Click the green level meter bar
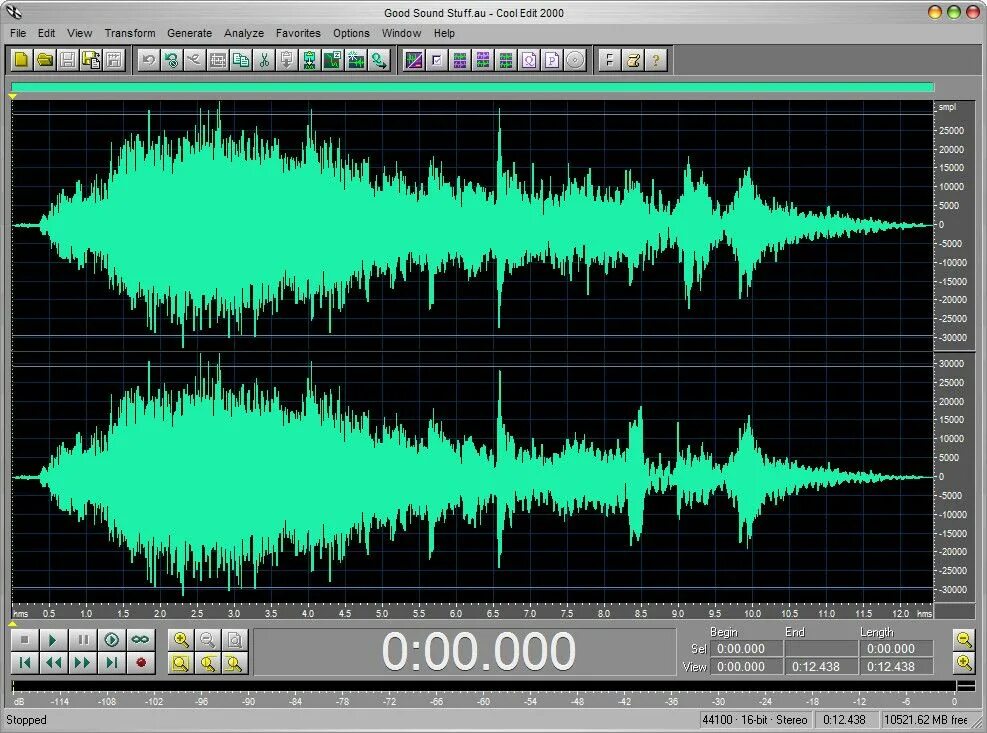 [x=470, y=87]
